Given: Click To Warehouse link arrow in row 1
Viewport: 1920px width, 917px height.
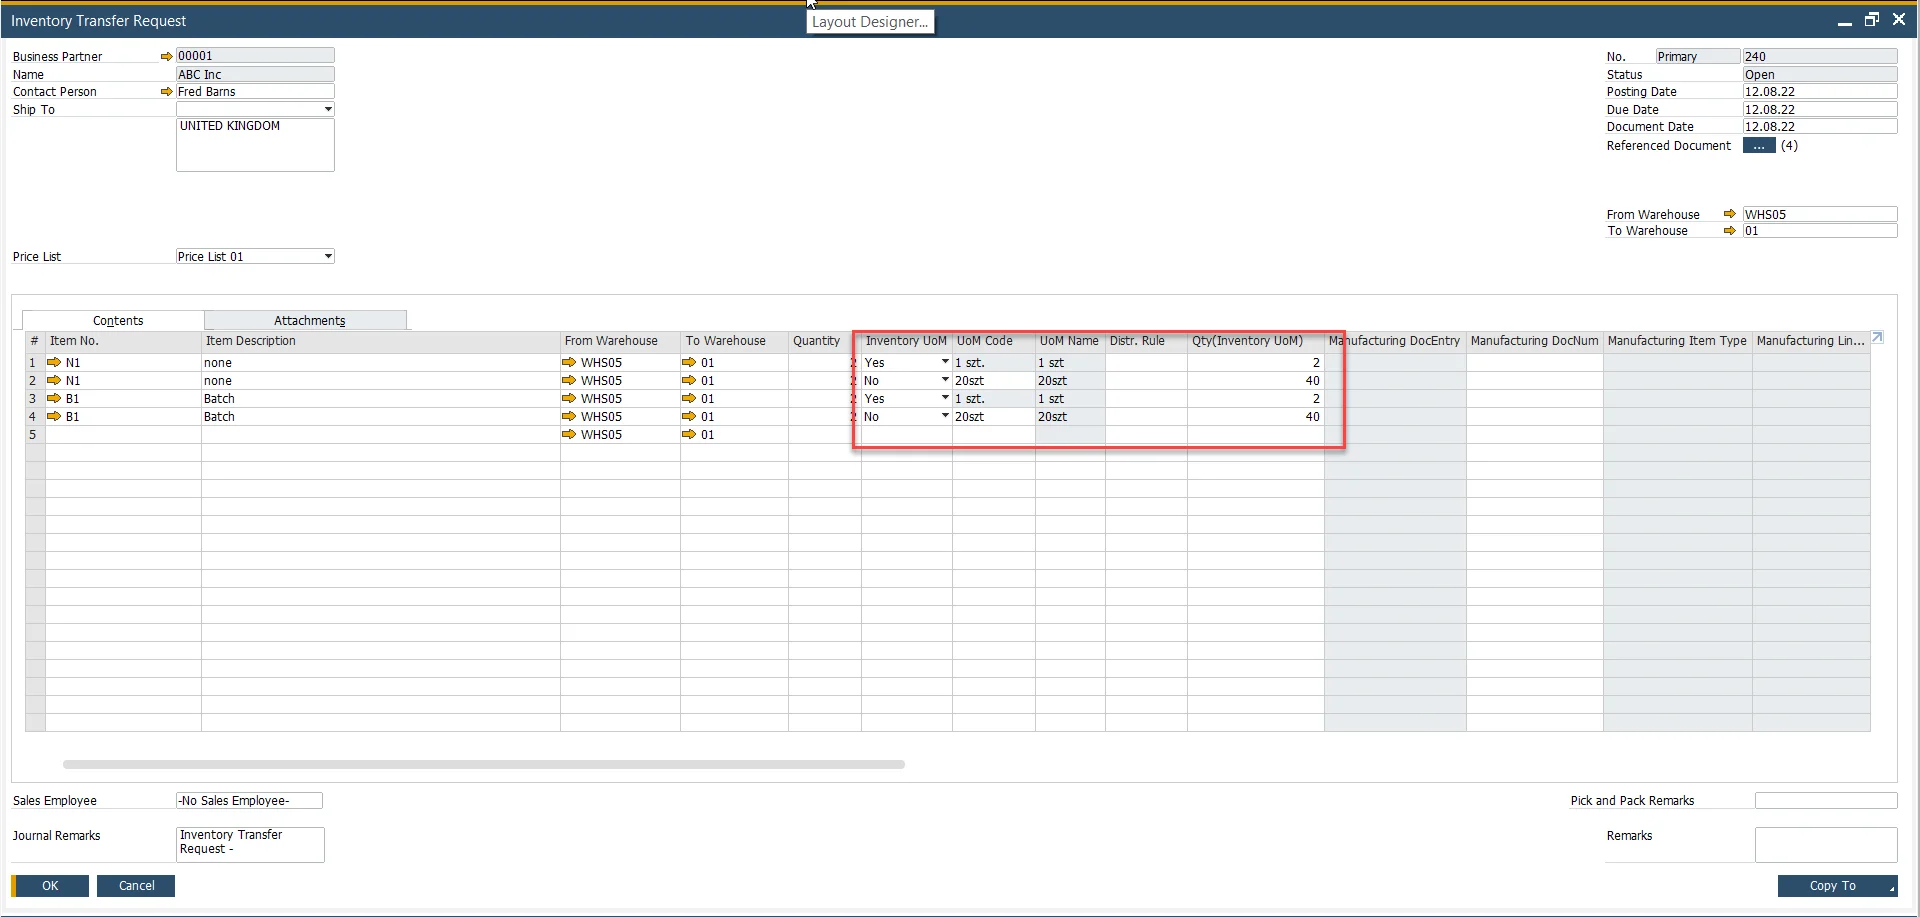Looking at the screenshot, I should click(x=687, y=362).
